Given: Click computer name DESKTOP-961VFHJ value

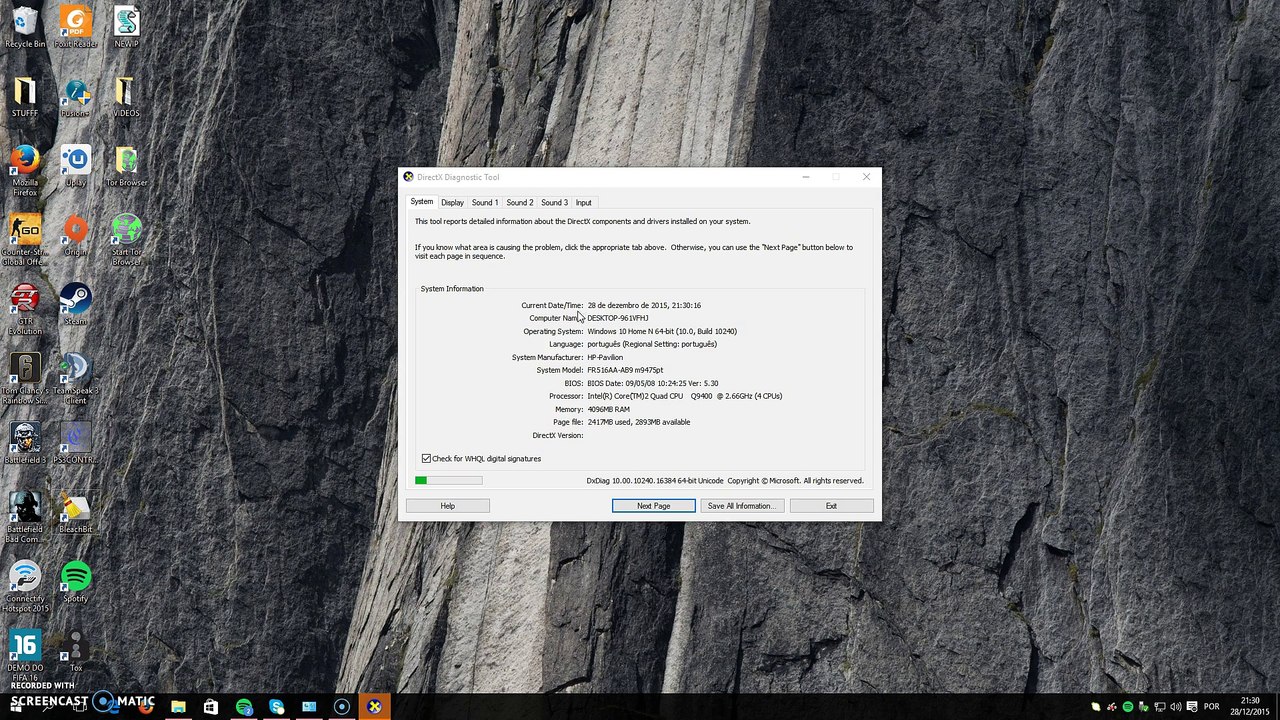Looking at the screenshot, I should 618,318.
